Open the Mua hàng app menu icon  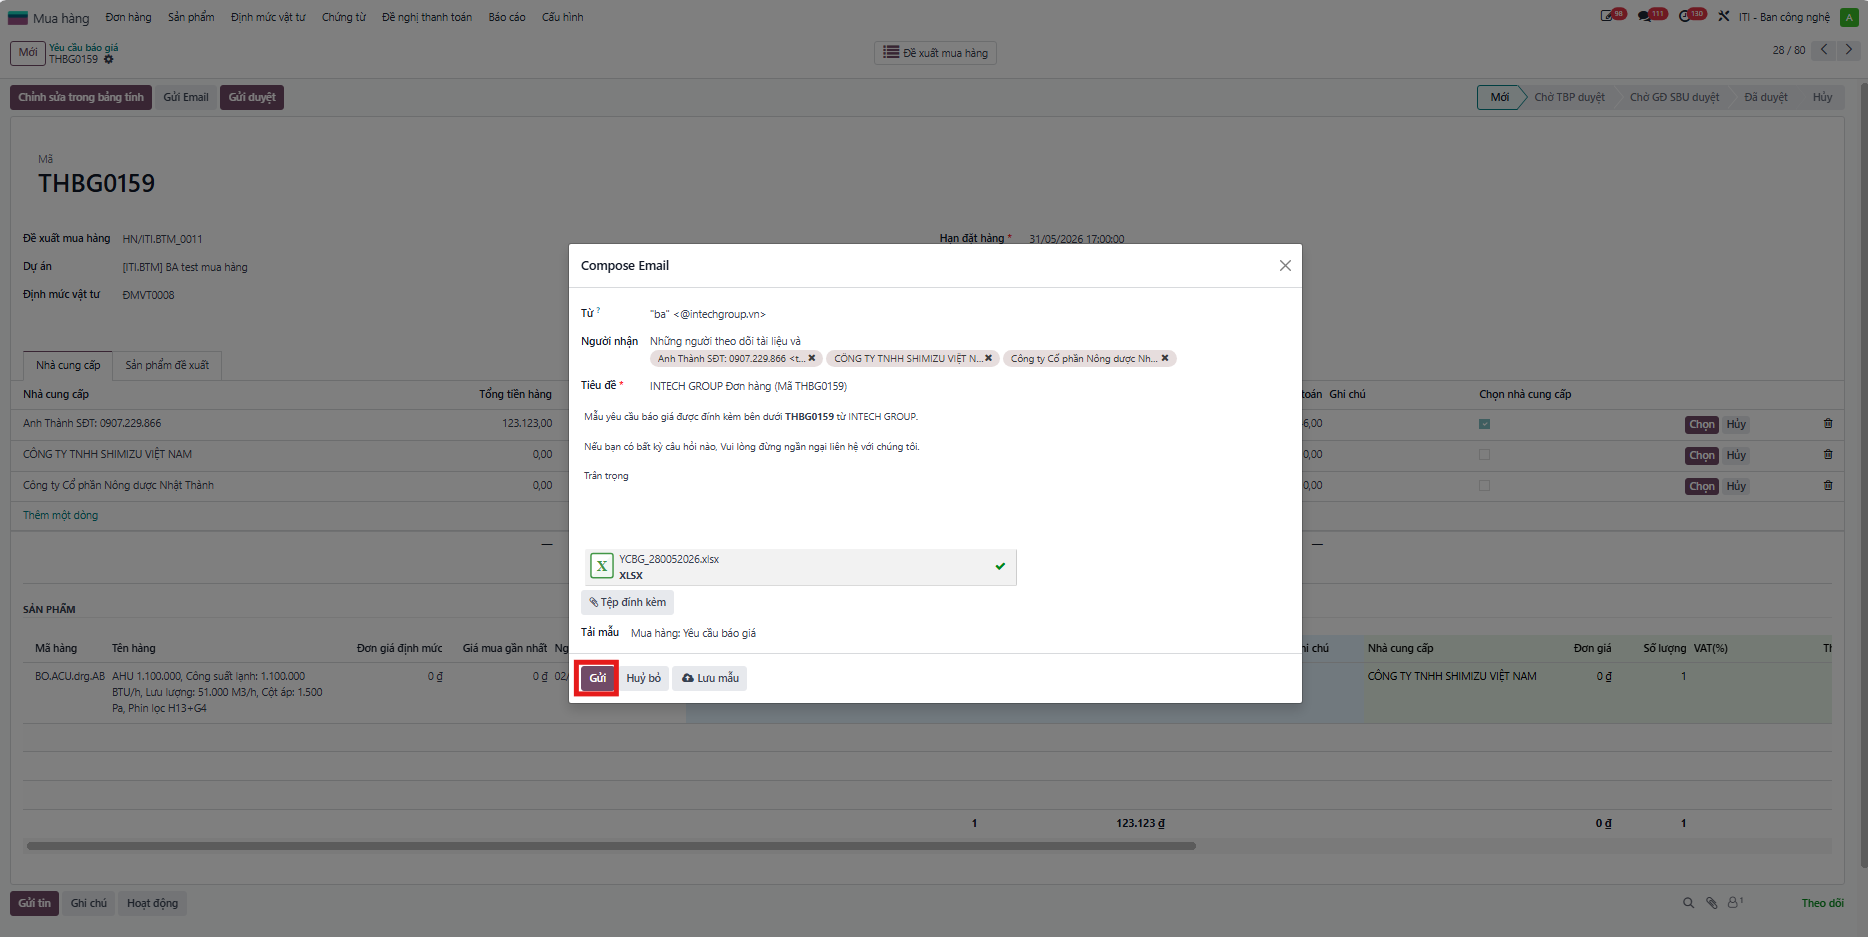18,17
